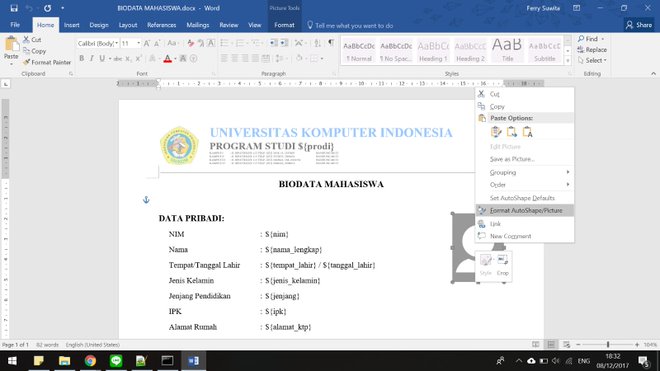This screenshot has height=371, width=660.
Task: Select New Comment in context menu
Action: click(525, 236)
